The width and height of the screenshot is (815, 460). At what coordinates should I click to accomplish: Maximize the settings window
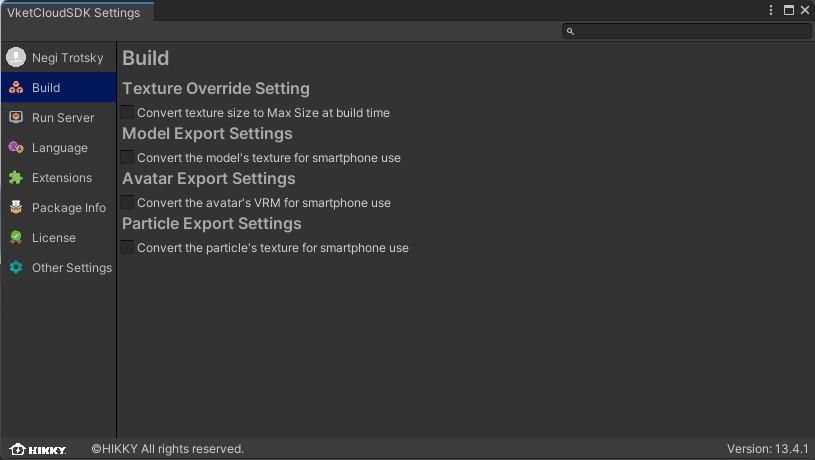[x=788, y=10]
